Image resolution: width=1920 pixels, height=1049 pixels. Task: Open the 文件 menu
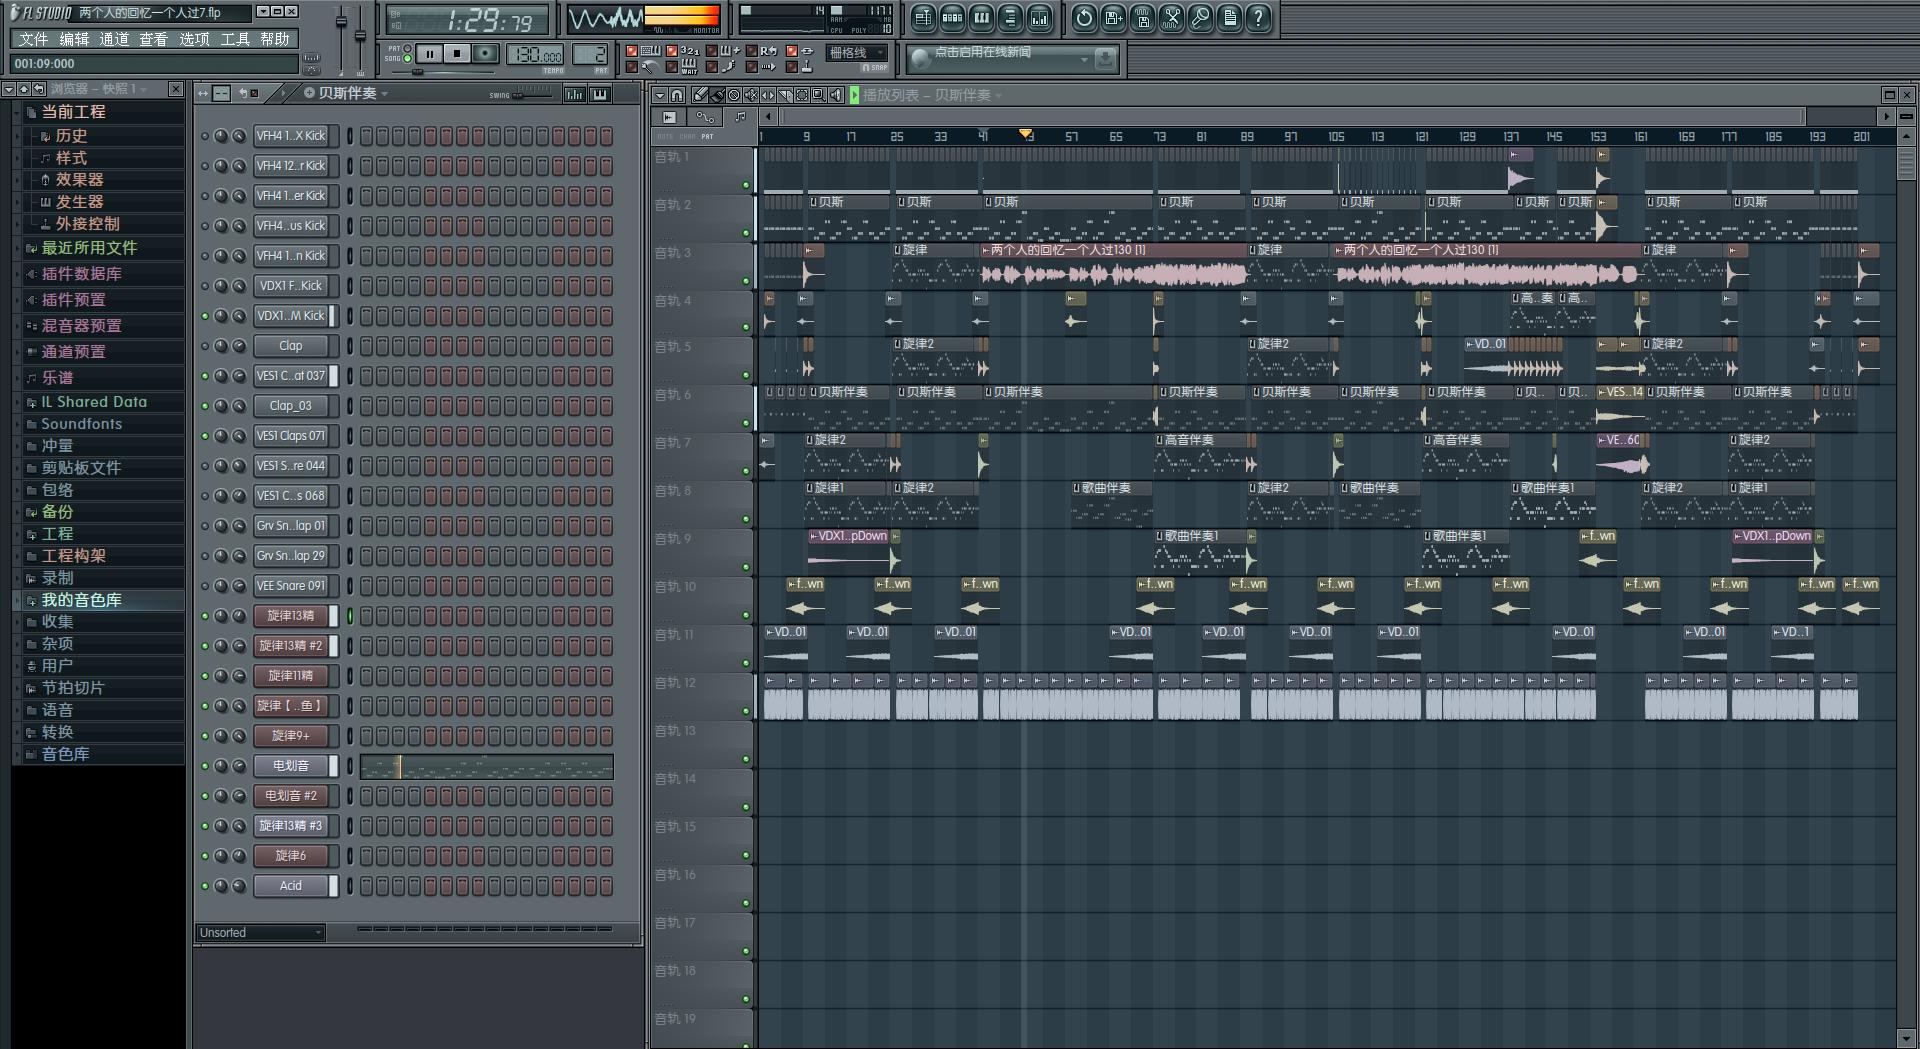click(33, 39)
